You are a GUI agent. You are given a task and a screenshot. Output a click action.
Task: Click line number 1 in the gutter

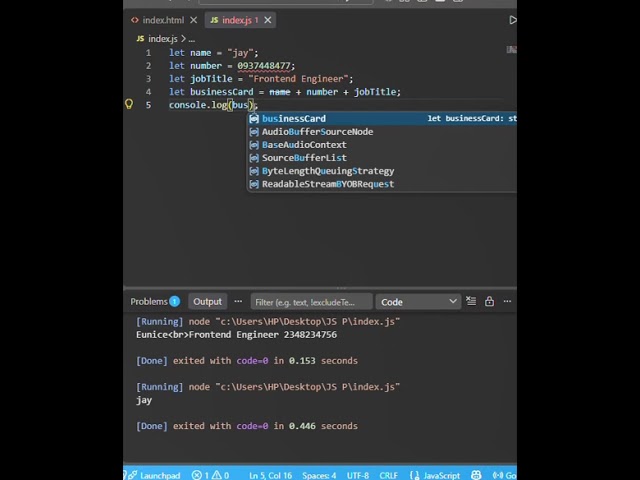(x=148, y=53)
